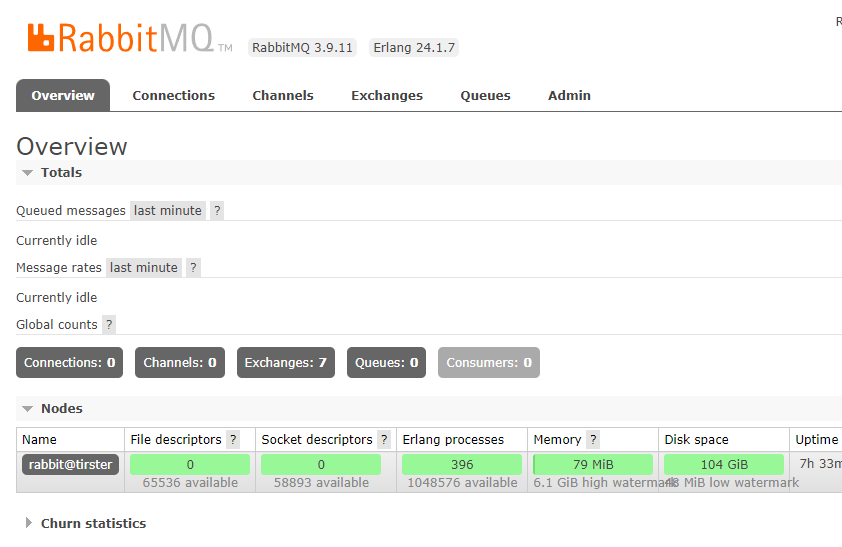Click the 1048576 available text

point(462,483)
